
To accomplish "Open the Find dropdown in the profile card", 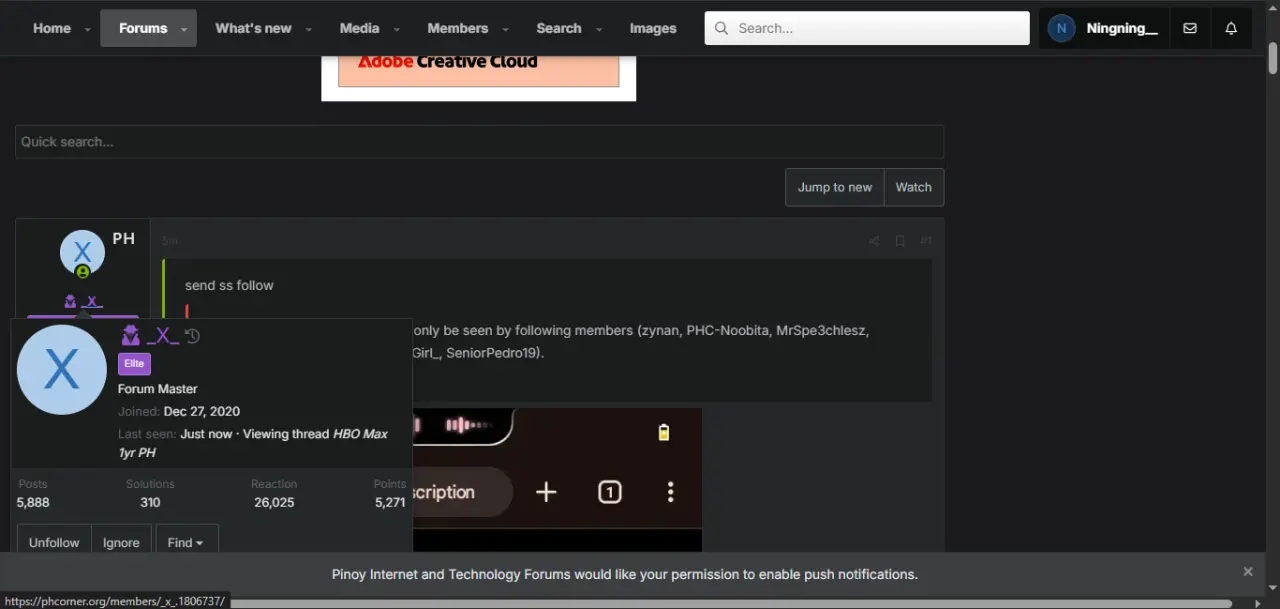I will pos(186,542).
